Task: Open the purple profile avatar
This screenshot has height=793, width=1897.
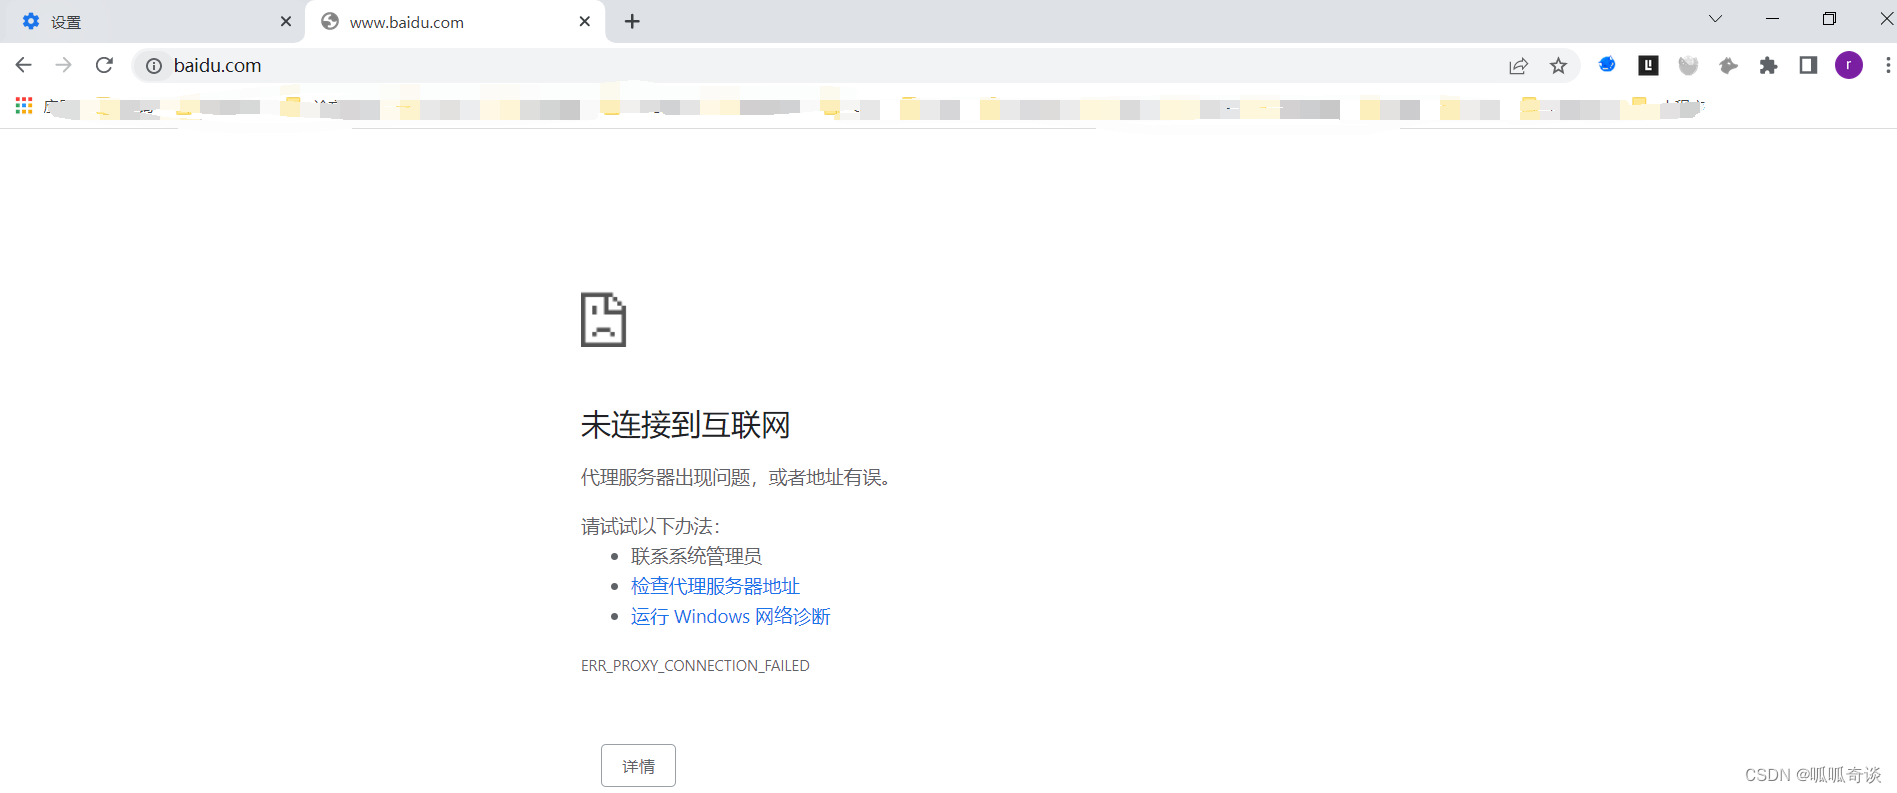Action: (1849, 65)
